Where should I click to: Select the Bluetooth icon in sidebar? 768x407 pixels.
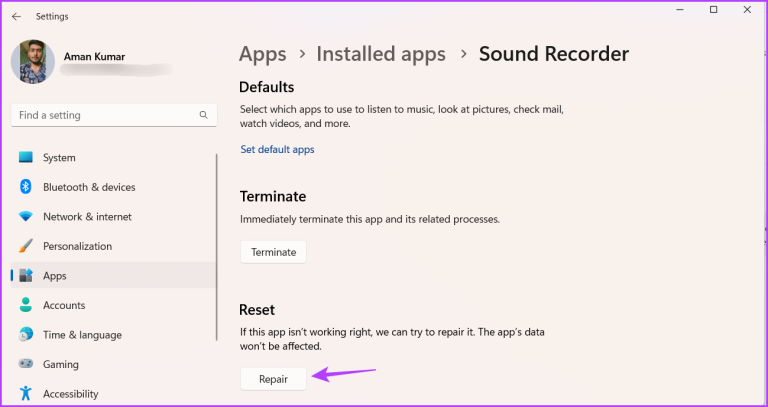(25, 187)
